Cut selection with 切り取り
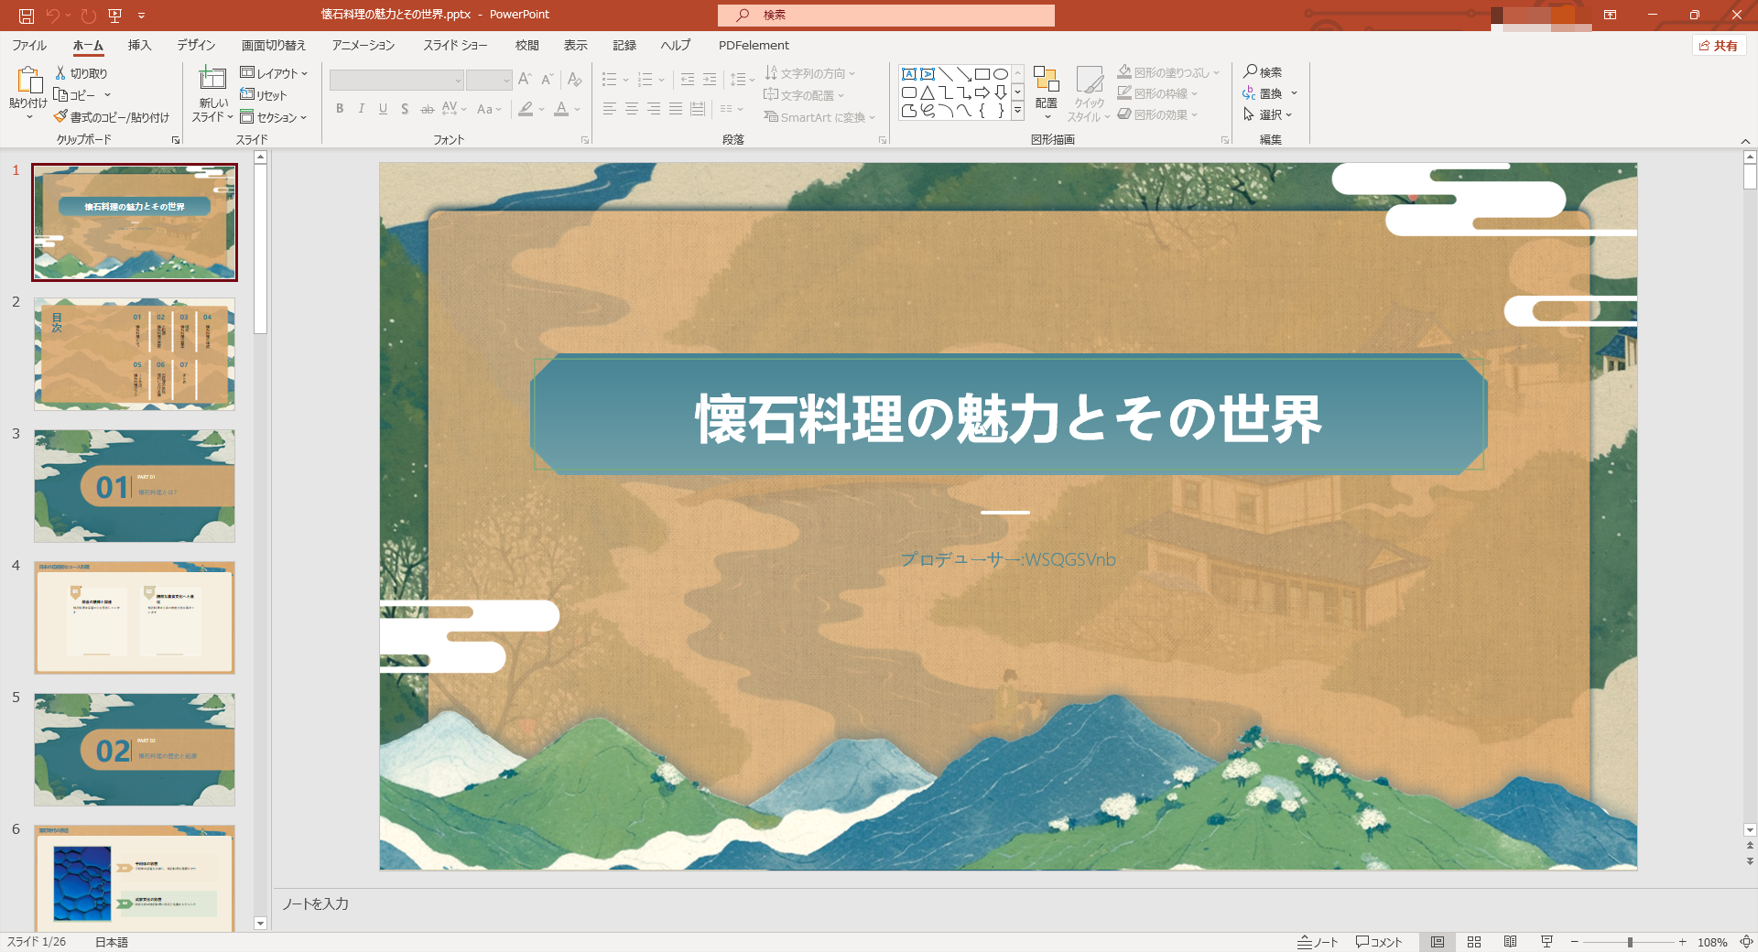 coord(81,74)
